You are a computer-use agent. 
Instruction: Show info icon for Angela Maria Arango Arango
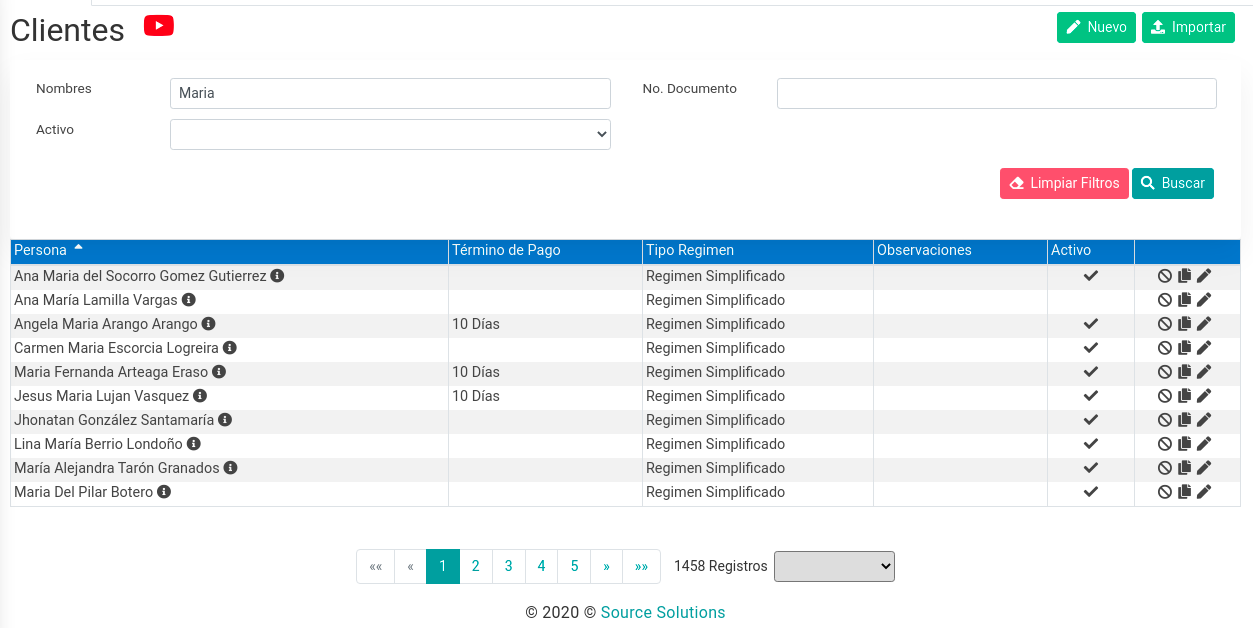pos(209,324)
